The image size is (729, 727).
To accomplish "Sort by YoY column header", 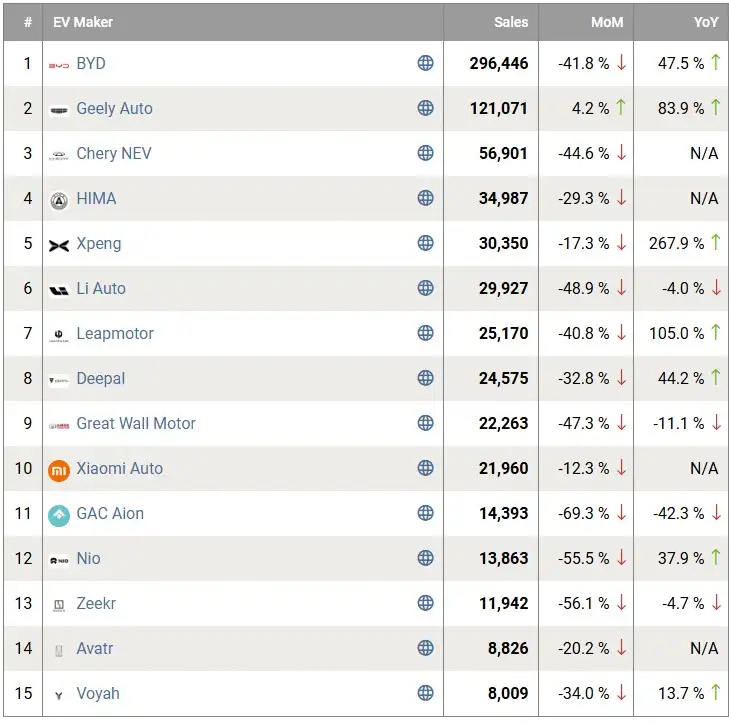I will click(x=706, y=22).
